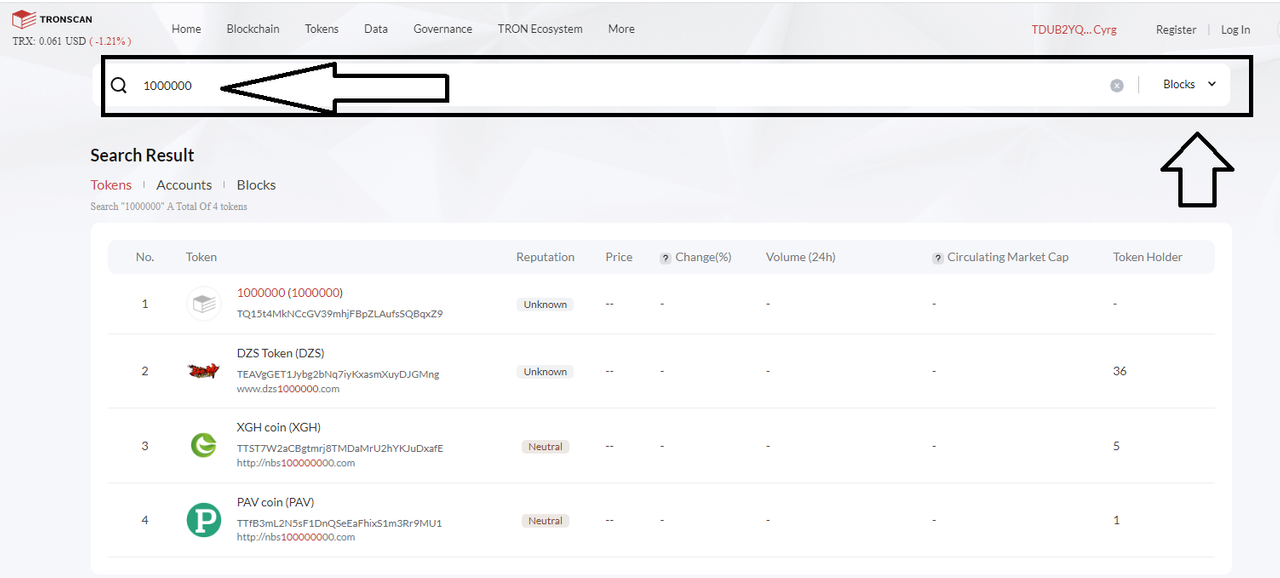Screen dimensions: 1280x578
Task: Click the Neutral reputation badge for XGH coin
Action: [545, 446]
